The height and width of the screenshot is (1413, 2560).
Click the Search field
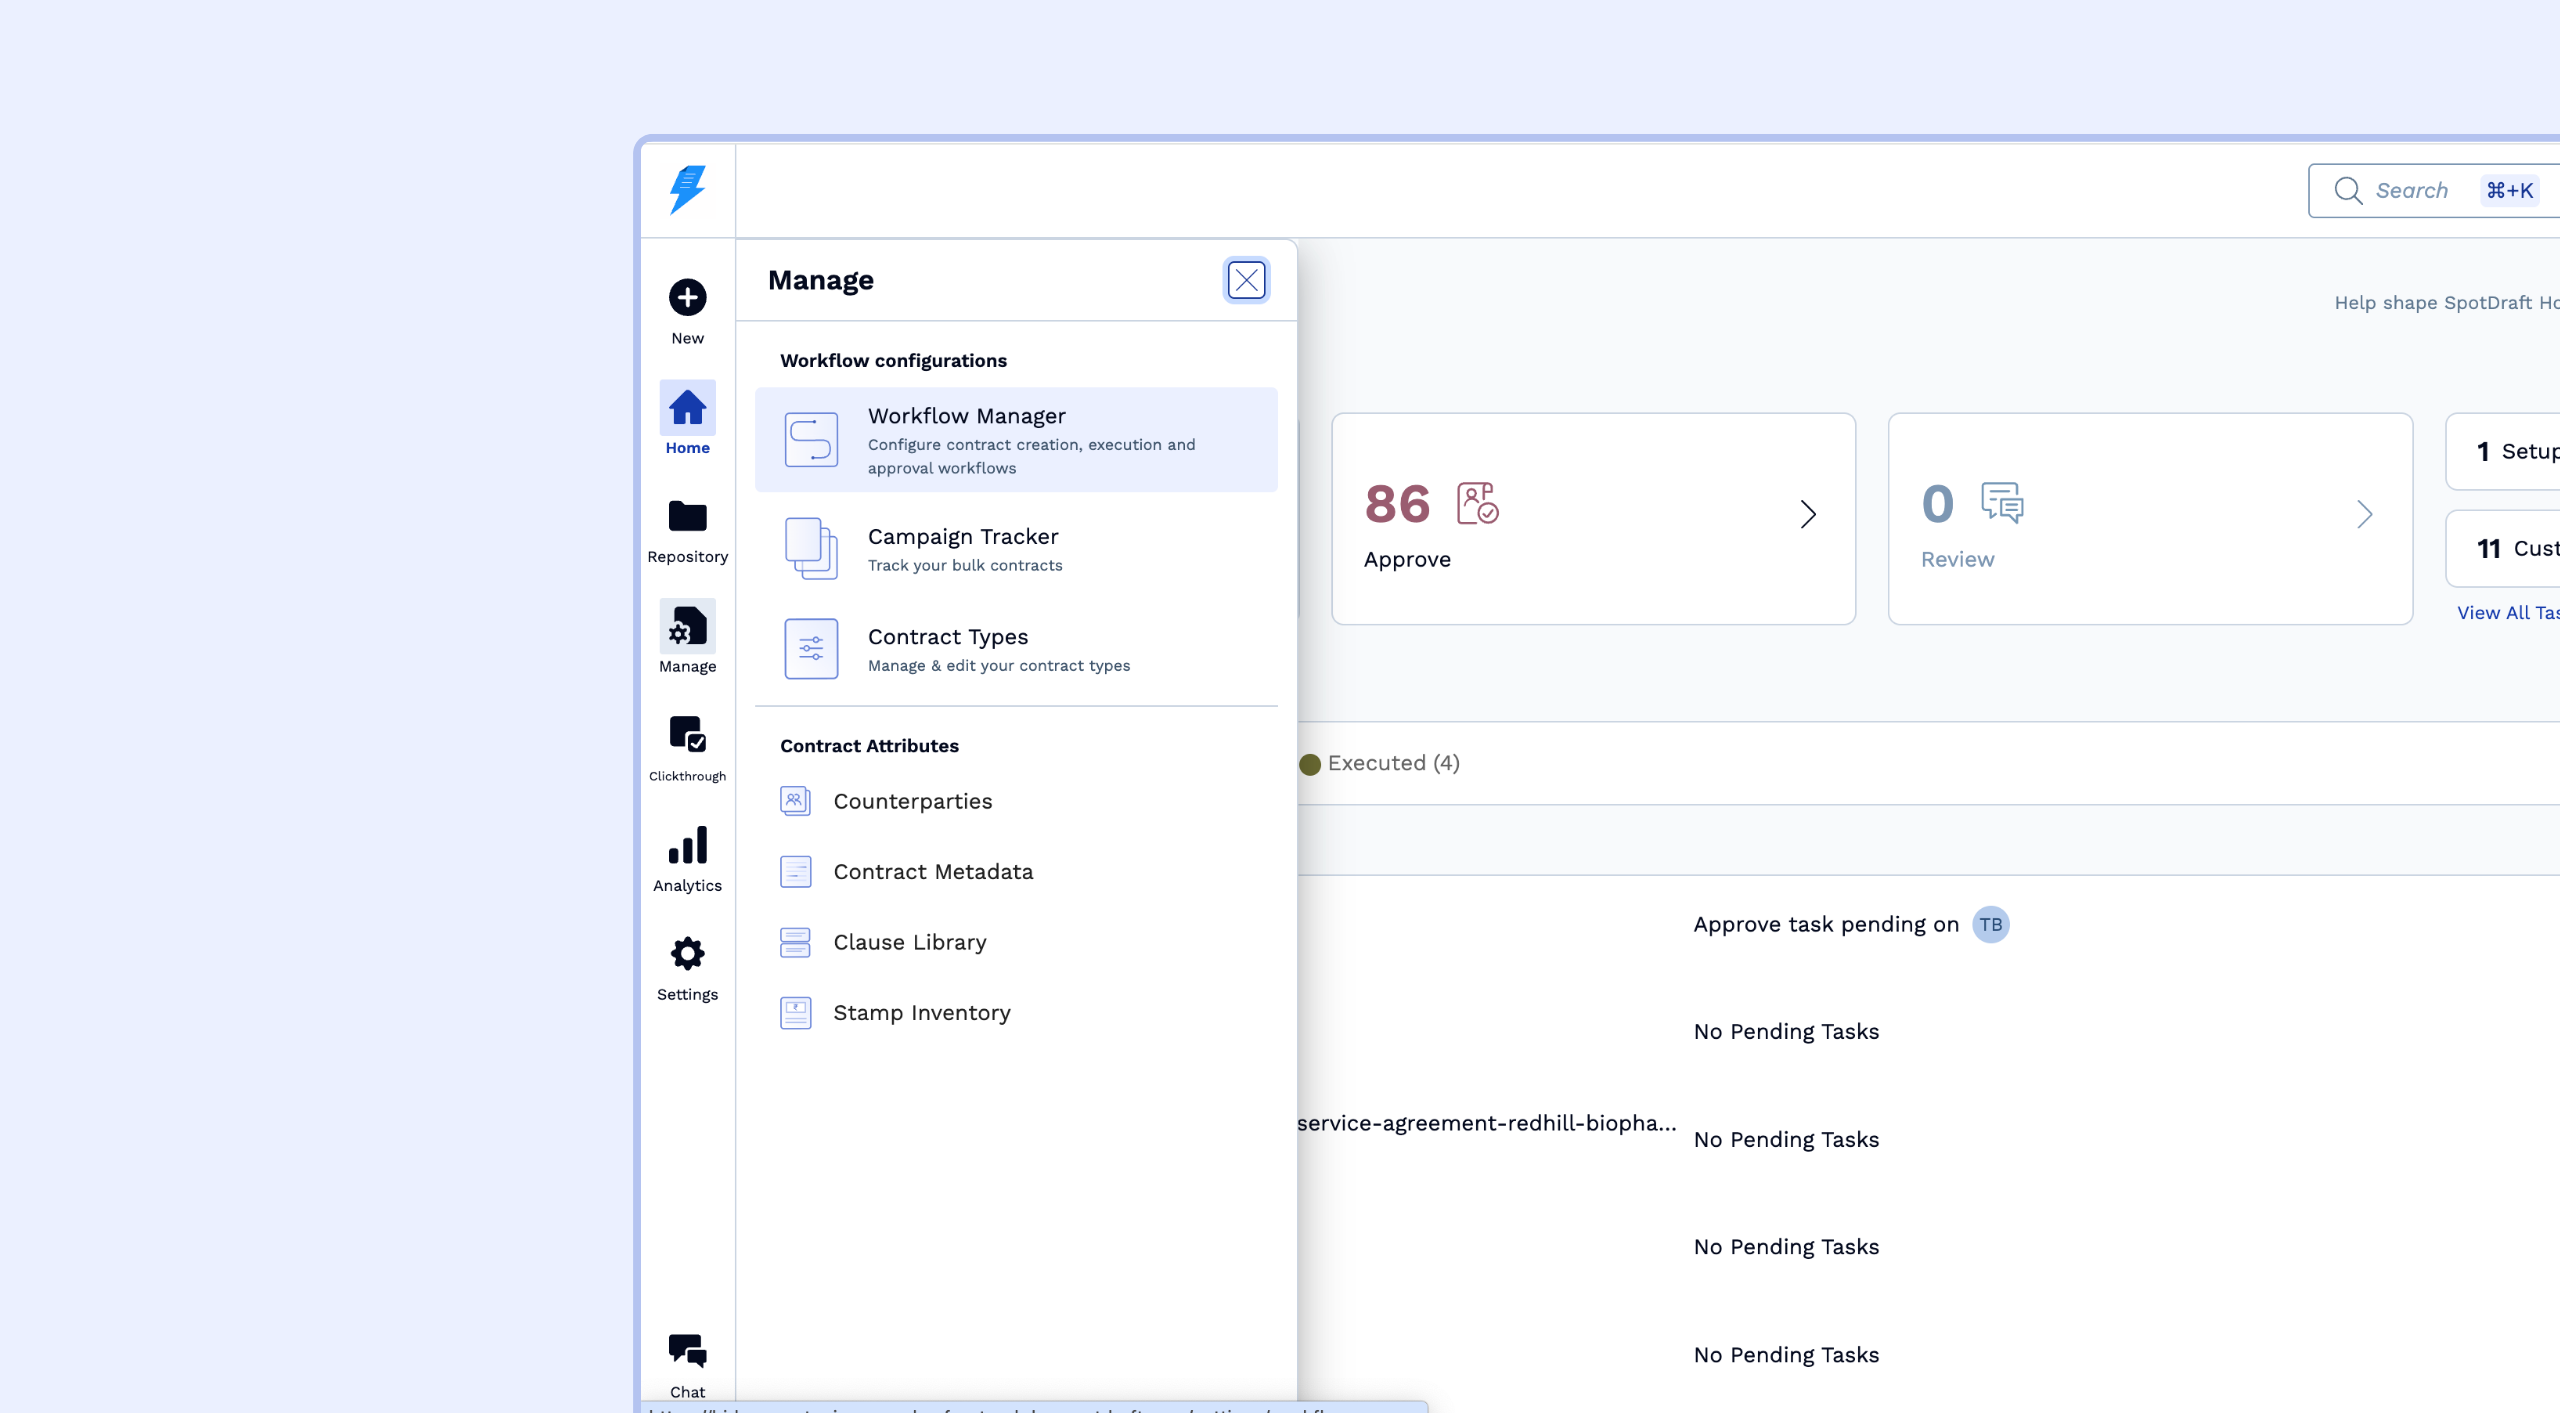(x=2410, y=190)
